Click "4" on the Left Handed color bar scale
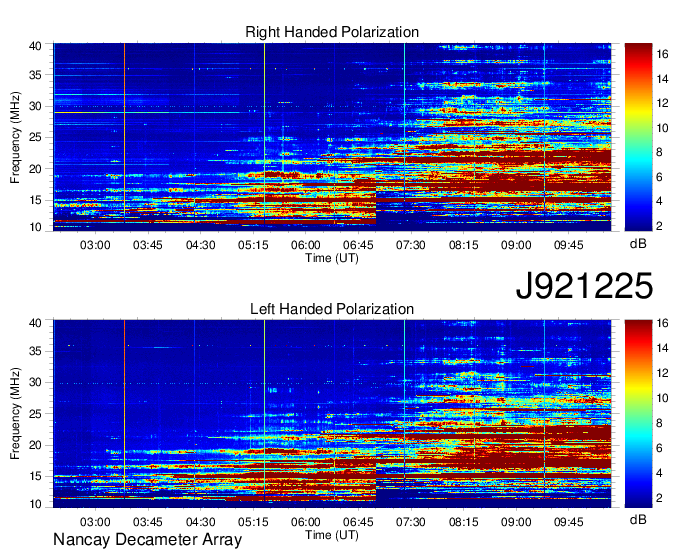Image resolution: width=680 pixels, height=552 pixels. pyautogui.click(x=659, y=473)
